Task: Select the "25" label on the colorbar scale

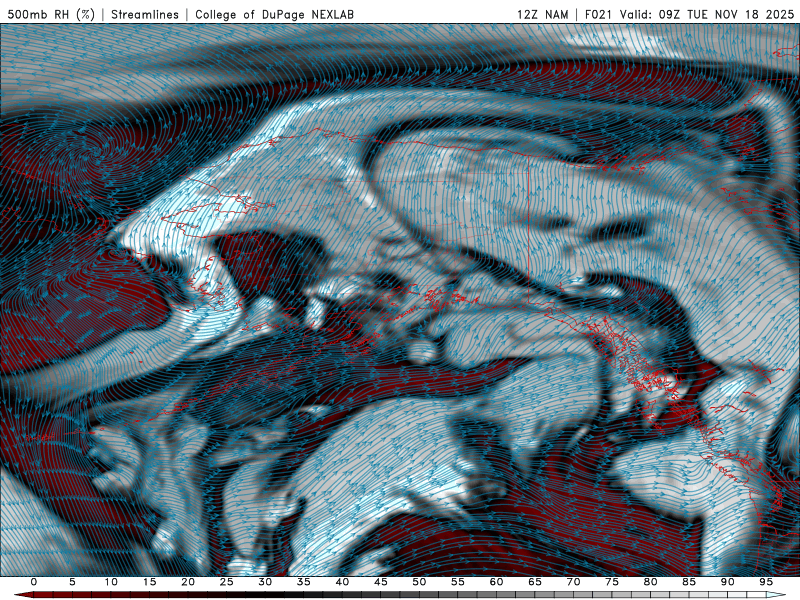Action: (227, 582)
